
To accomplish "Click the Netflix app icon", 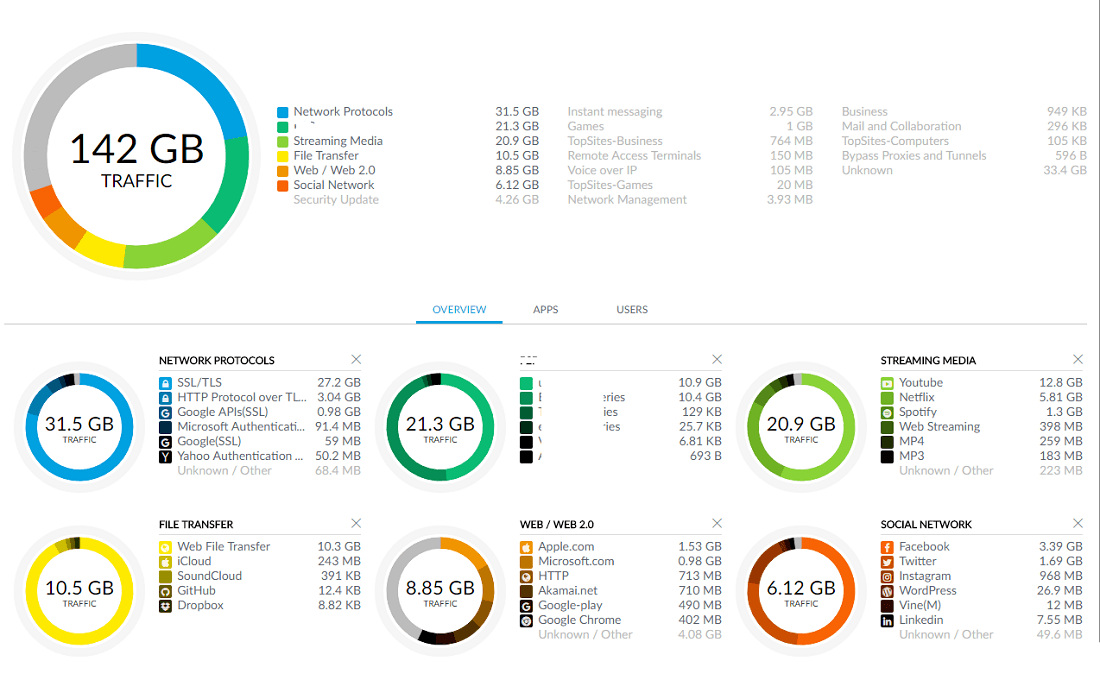I will click(x=887, y=398).
